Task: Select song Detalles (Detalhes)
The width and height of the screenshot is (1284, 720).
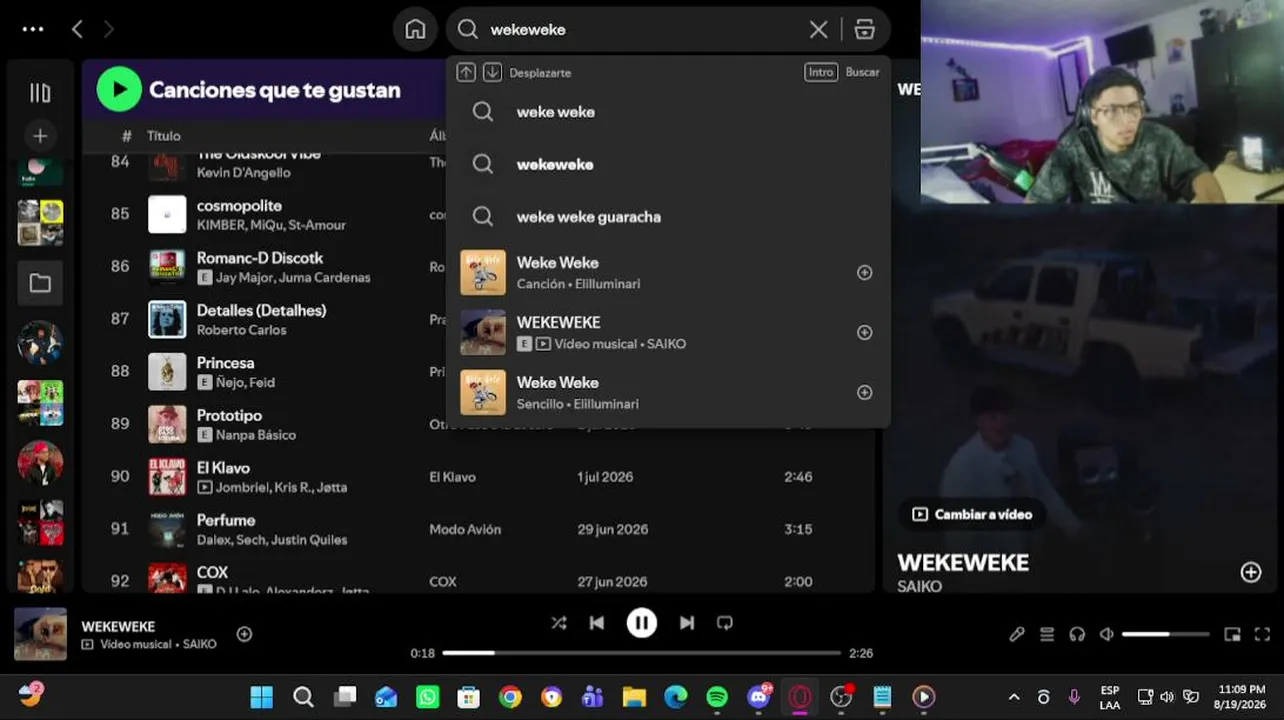Action: [262, 310]
